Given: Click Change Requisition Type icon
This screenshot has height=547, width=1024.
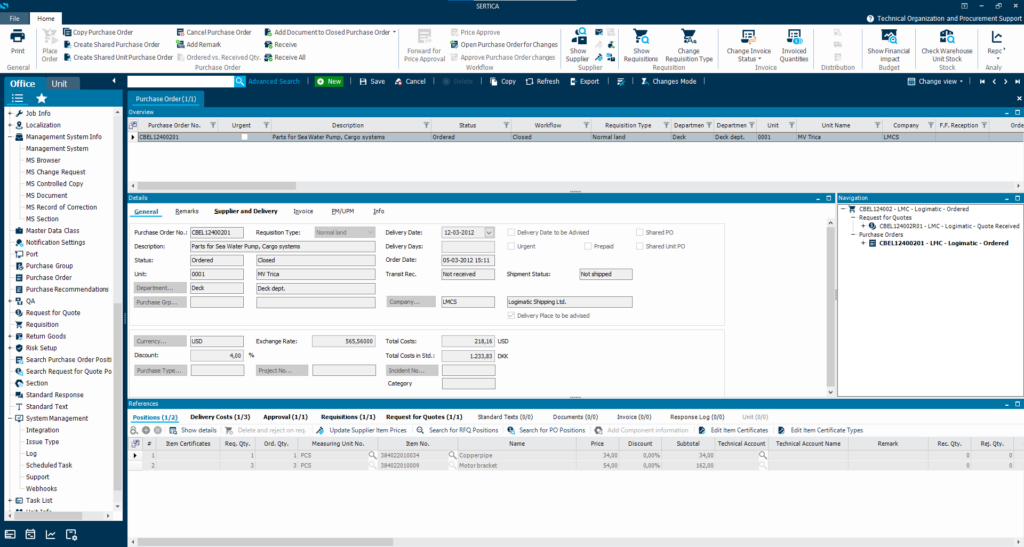Looking at the screenshot, I should (688, 45).
